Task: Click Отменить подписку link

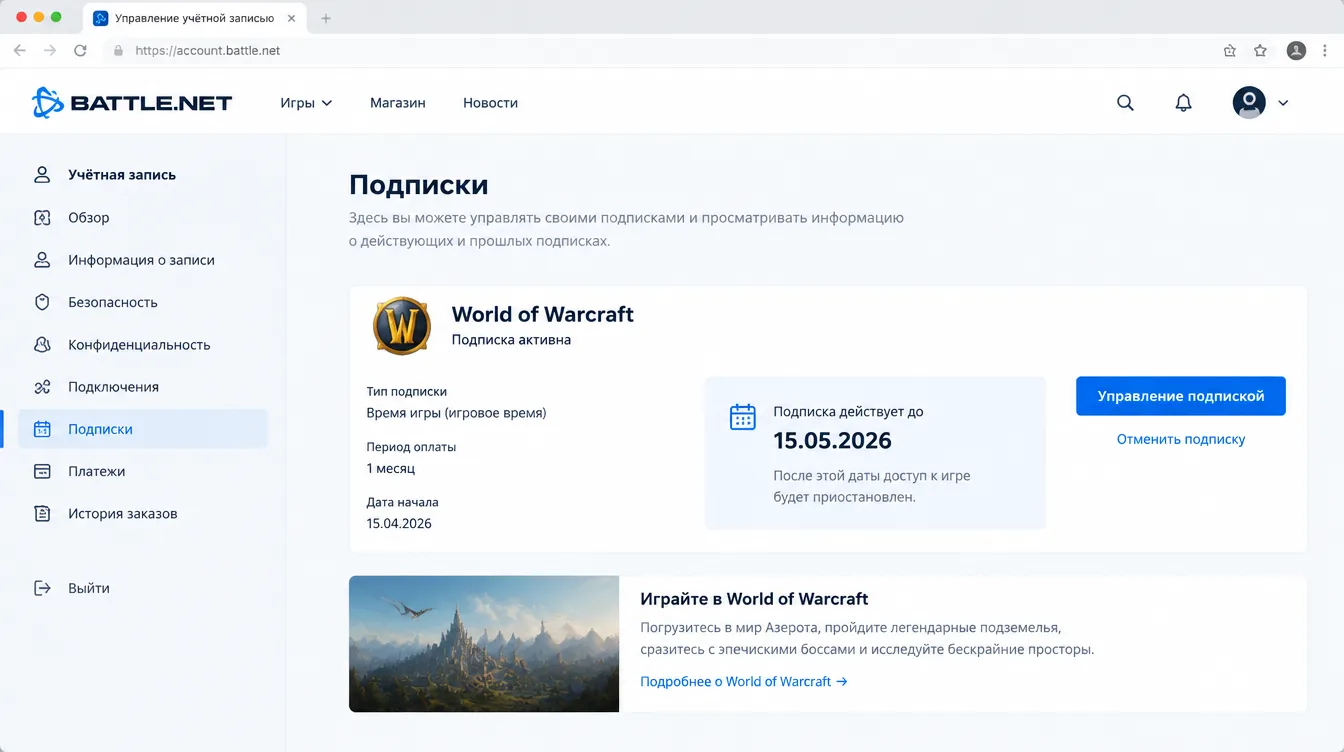Action: click(1181, 439)
